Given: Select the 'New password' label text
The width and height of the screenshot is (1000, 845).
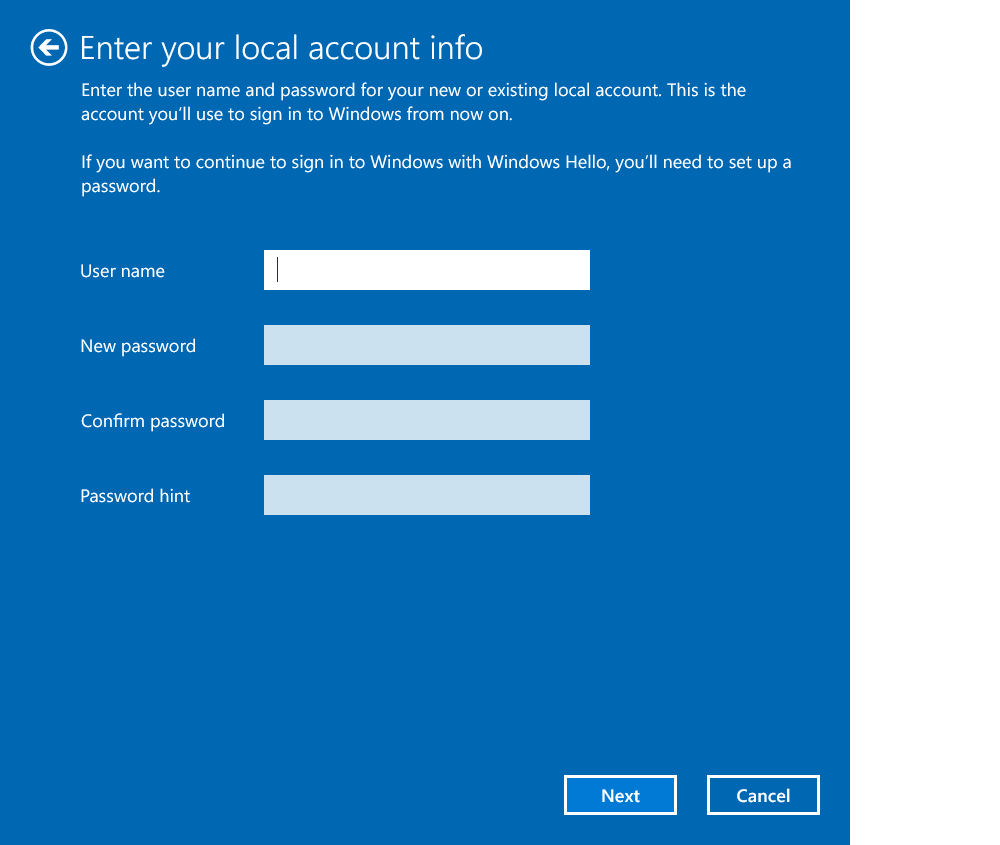Looking at the screenshot, I should click(x=138, y=346).
